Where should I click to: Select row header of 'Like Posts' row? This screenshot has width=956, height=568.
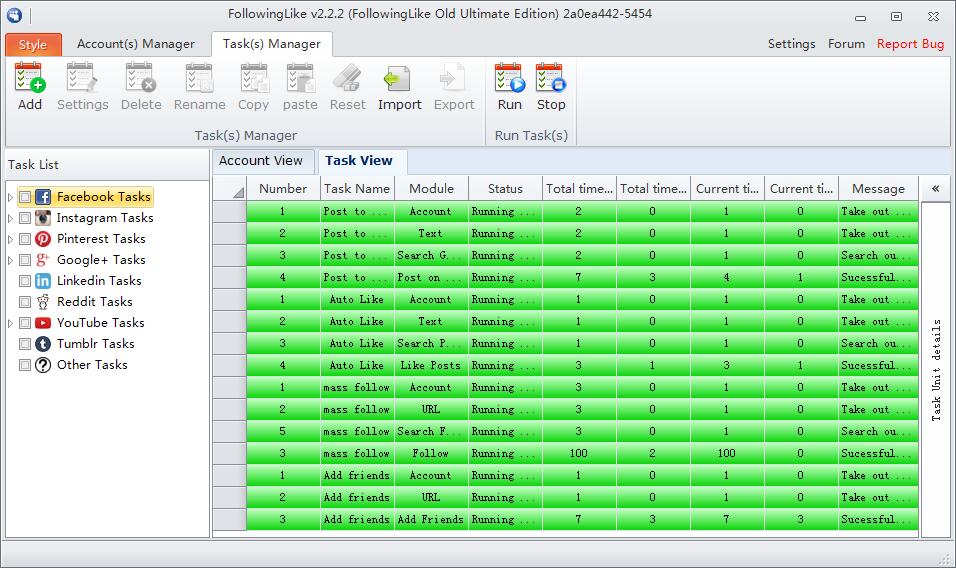[230, 365]
